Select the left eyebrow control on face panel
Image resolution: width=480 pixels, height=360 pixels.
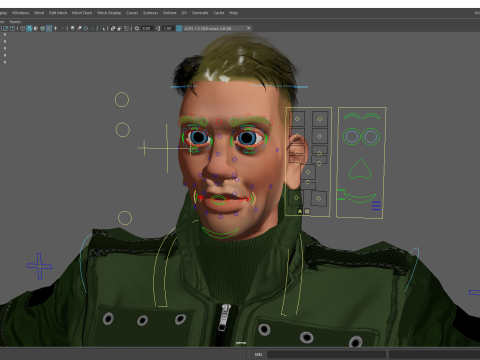[353, 116]
